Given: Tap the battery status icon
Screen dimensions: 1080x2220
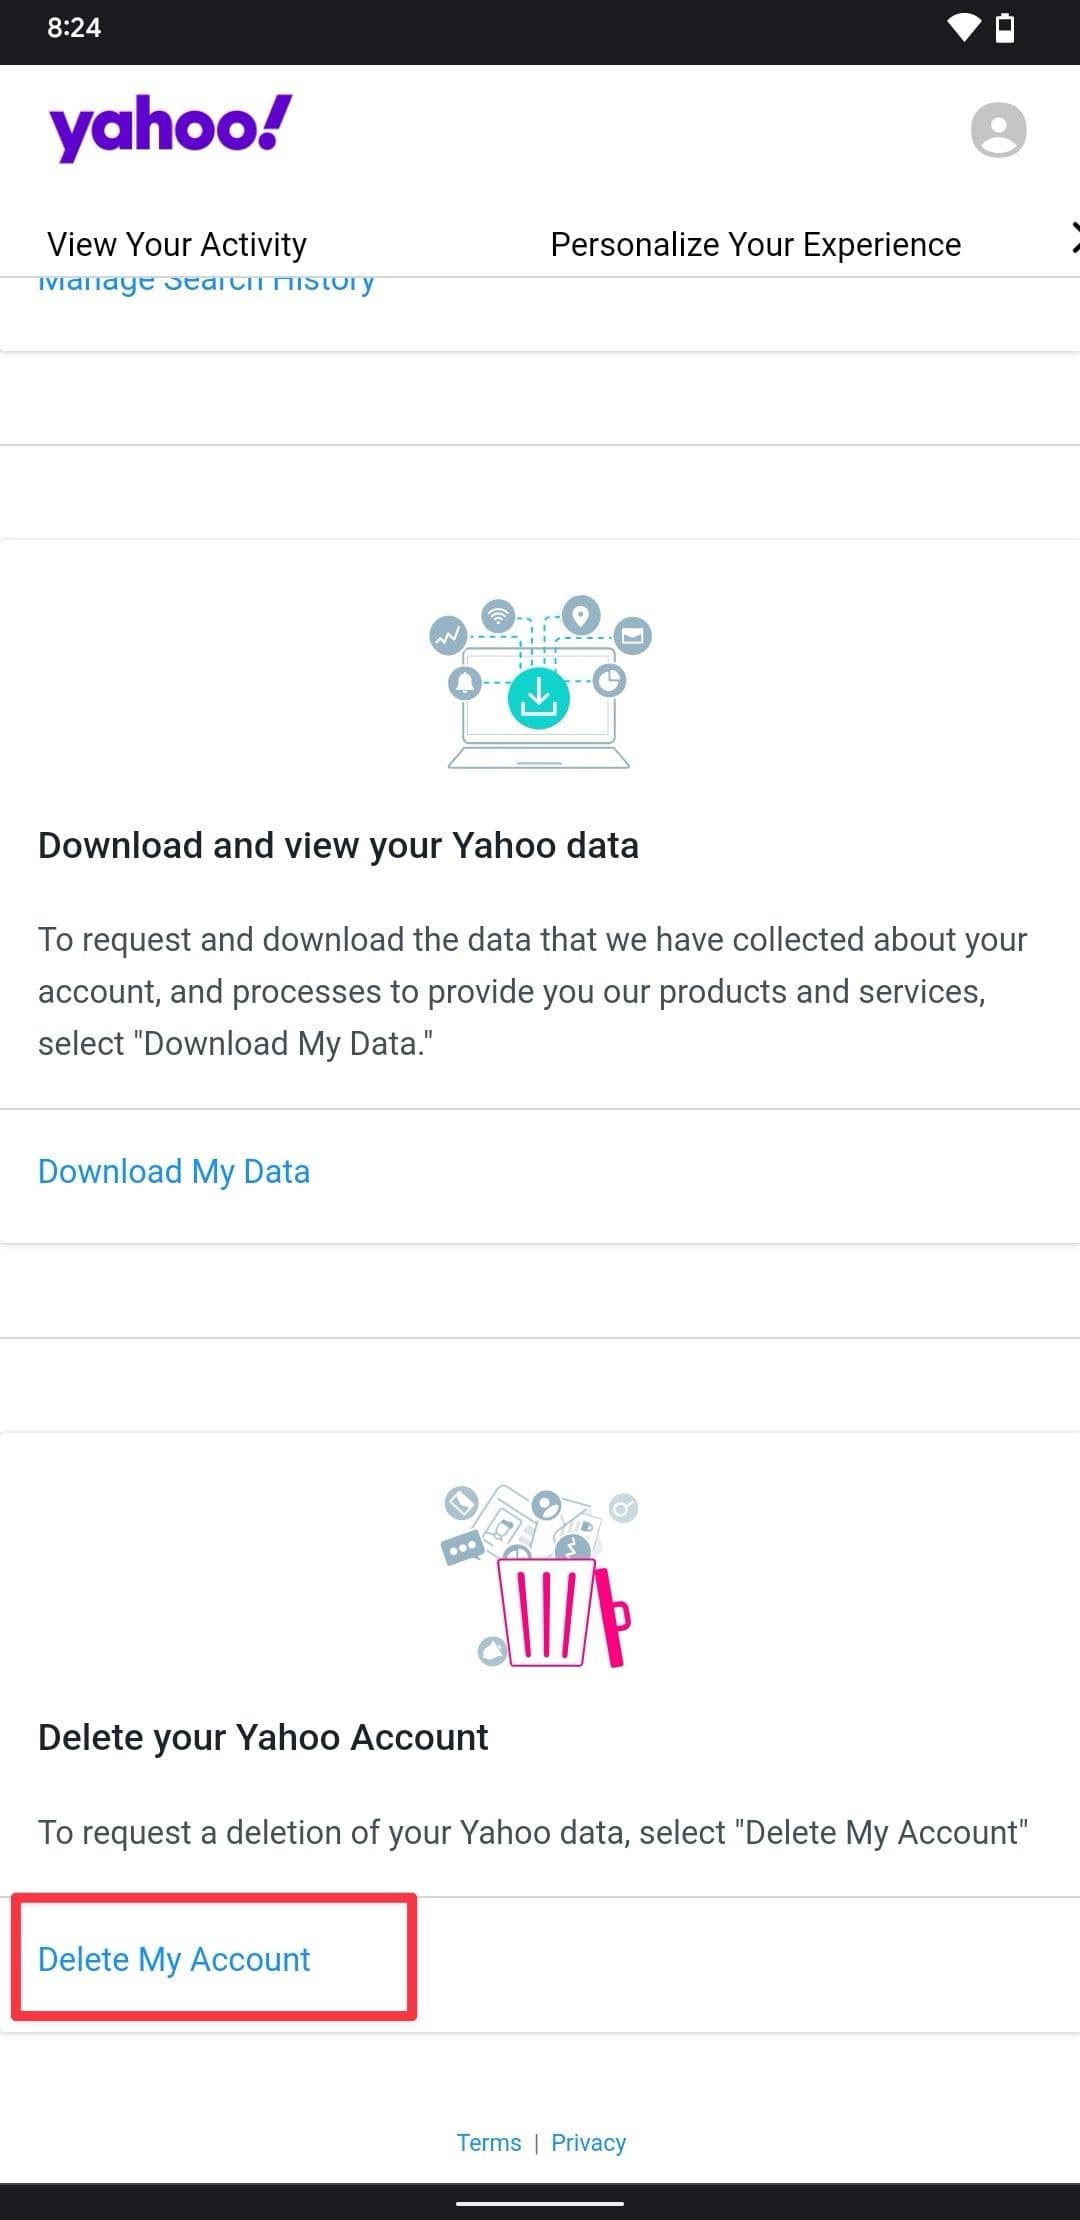Looking at the screenshot, I should pos(1006,28).
